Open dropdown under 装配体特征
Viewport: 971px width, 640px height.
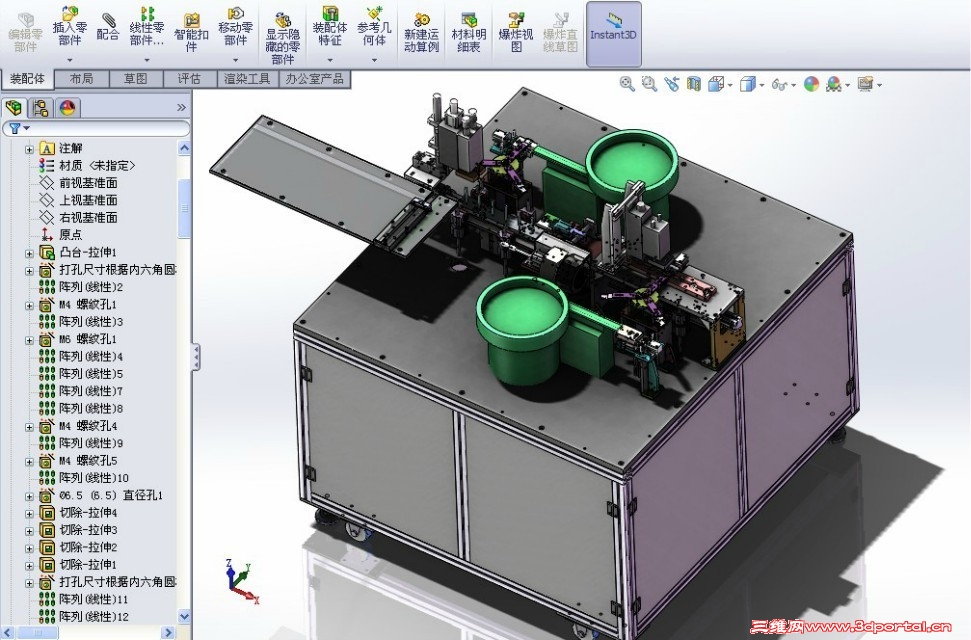click(x=330, y=60)
